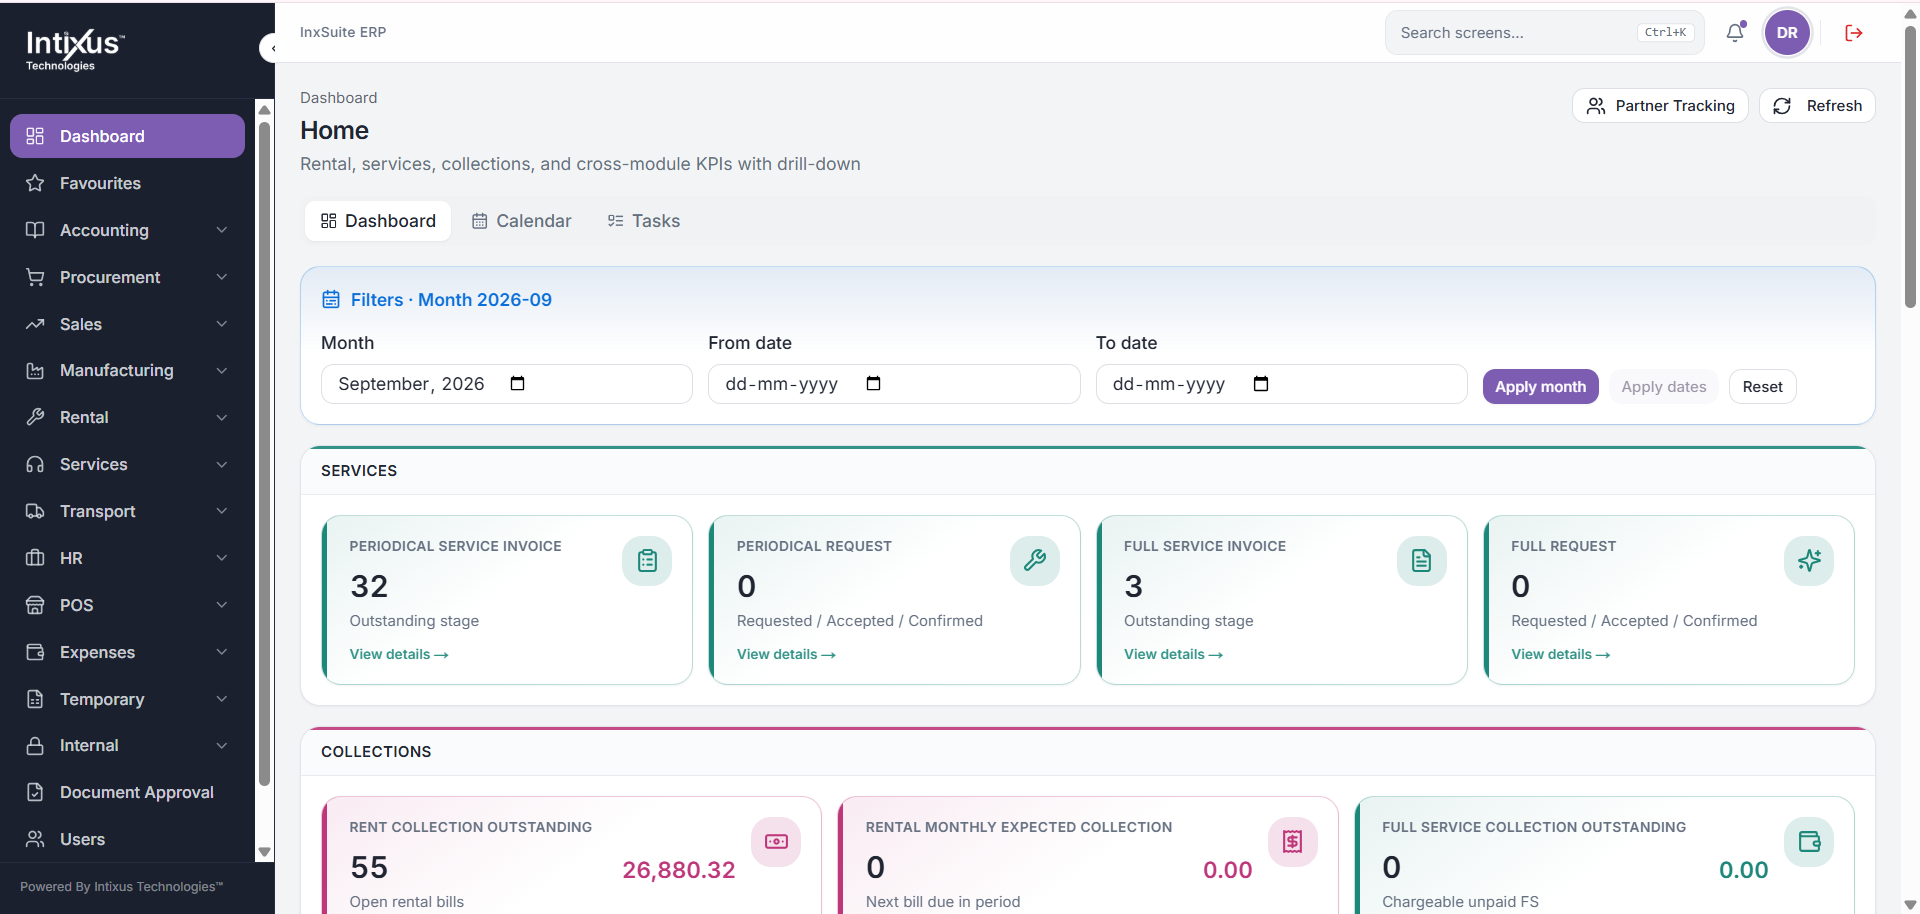Open the Month field calendar picker icon
Screen dimensions: 1920x914
[x=517, y=384]
